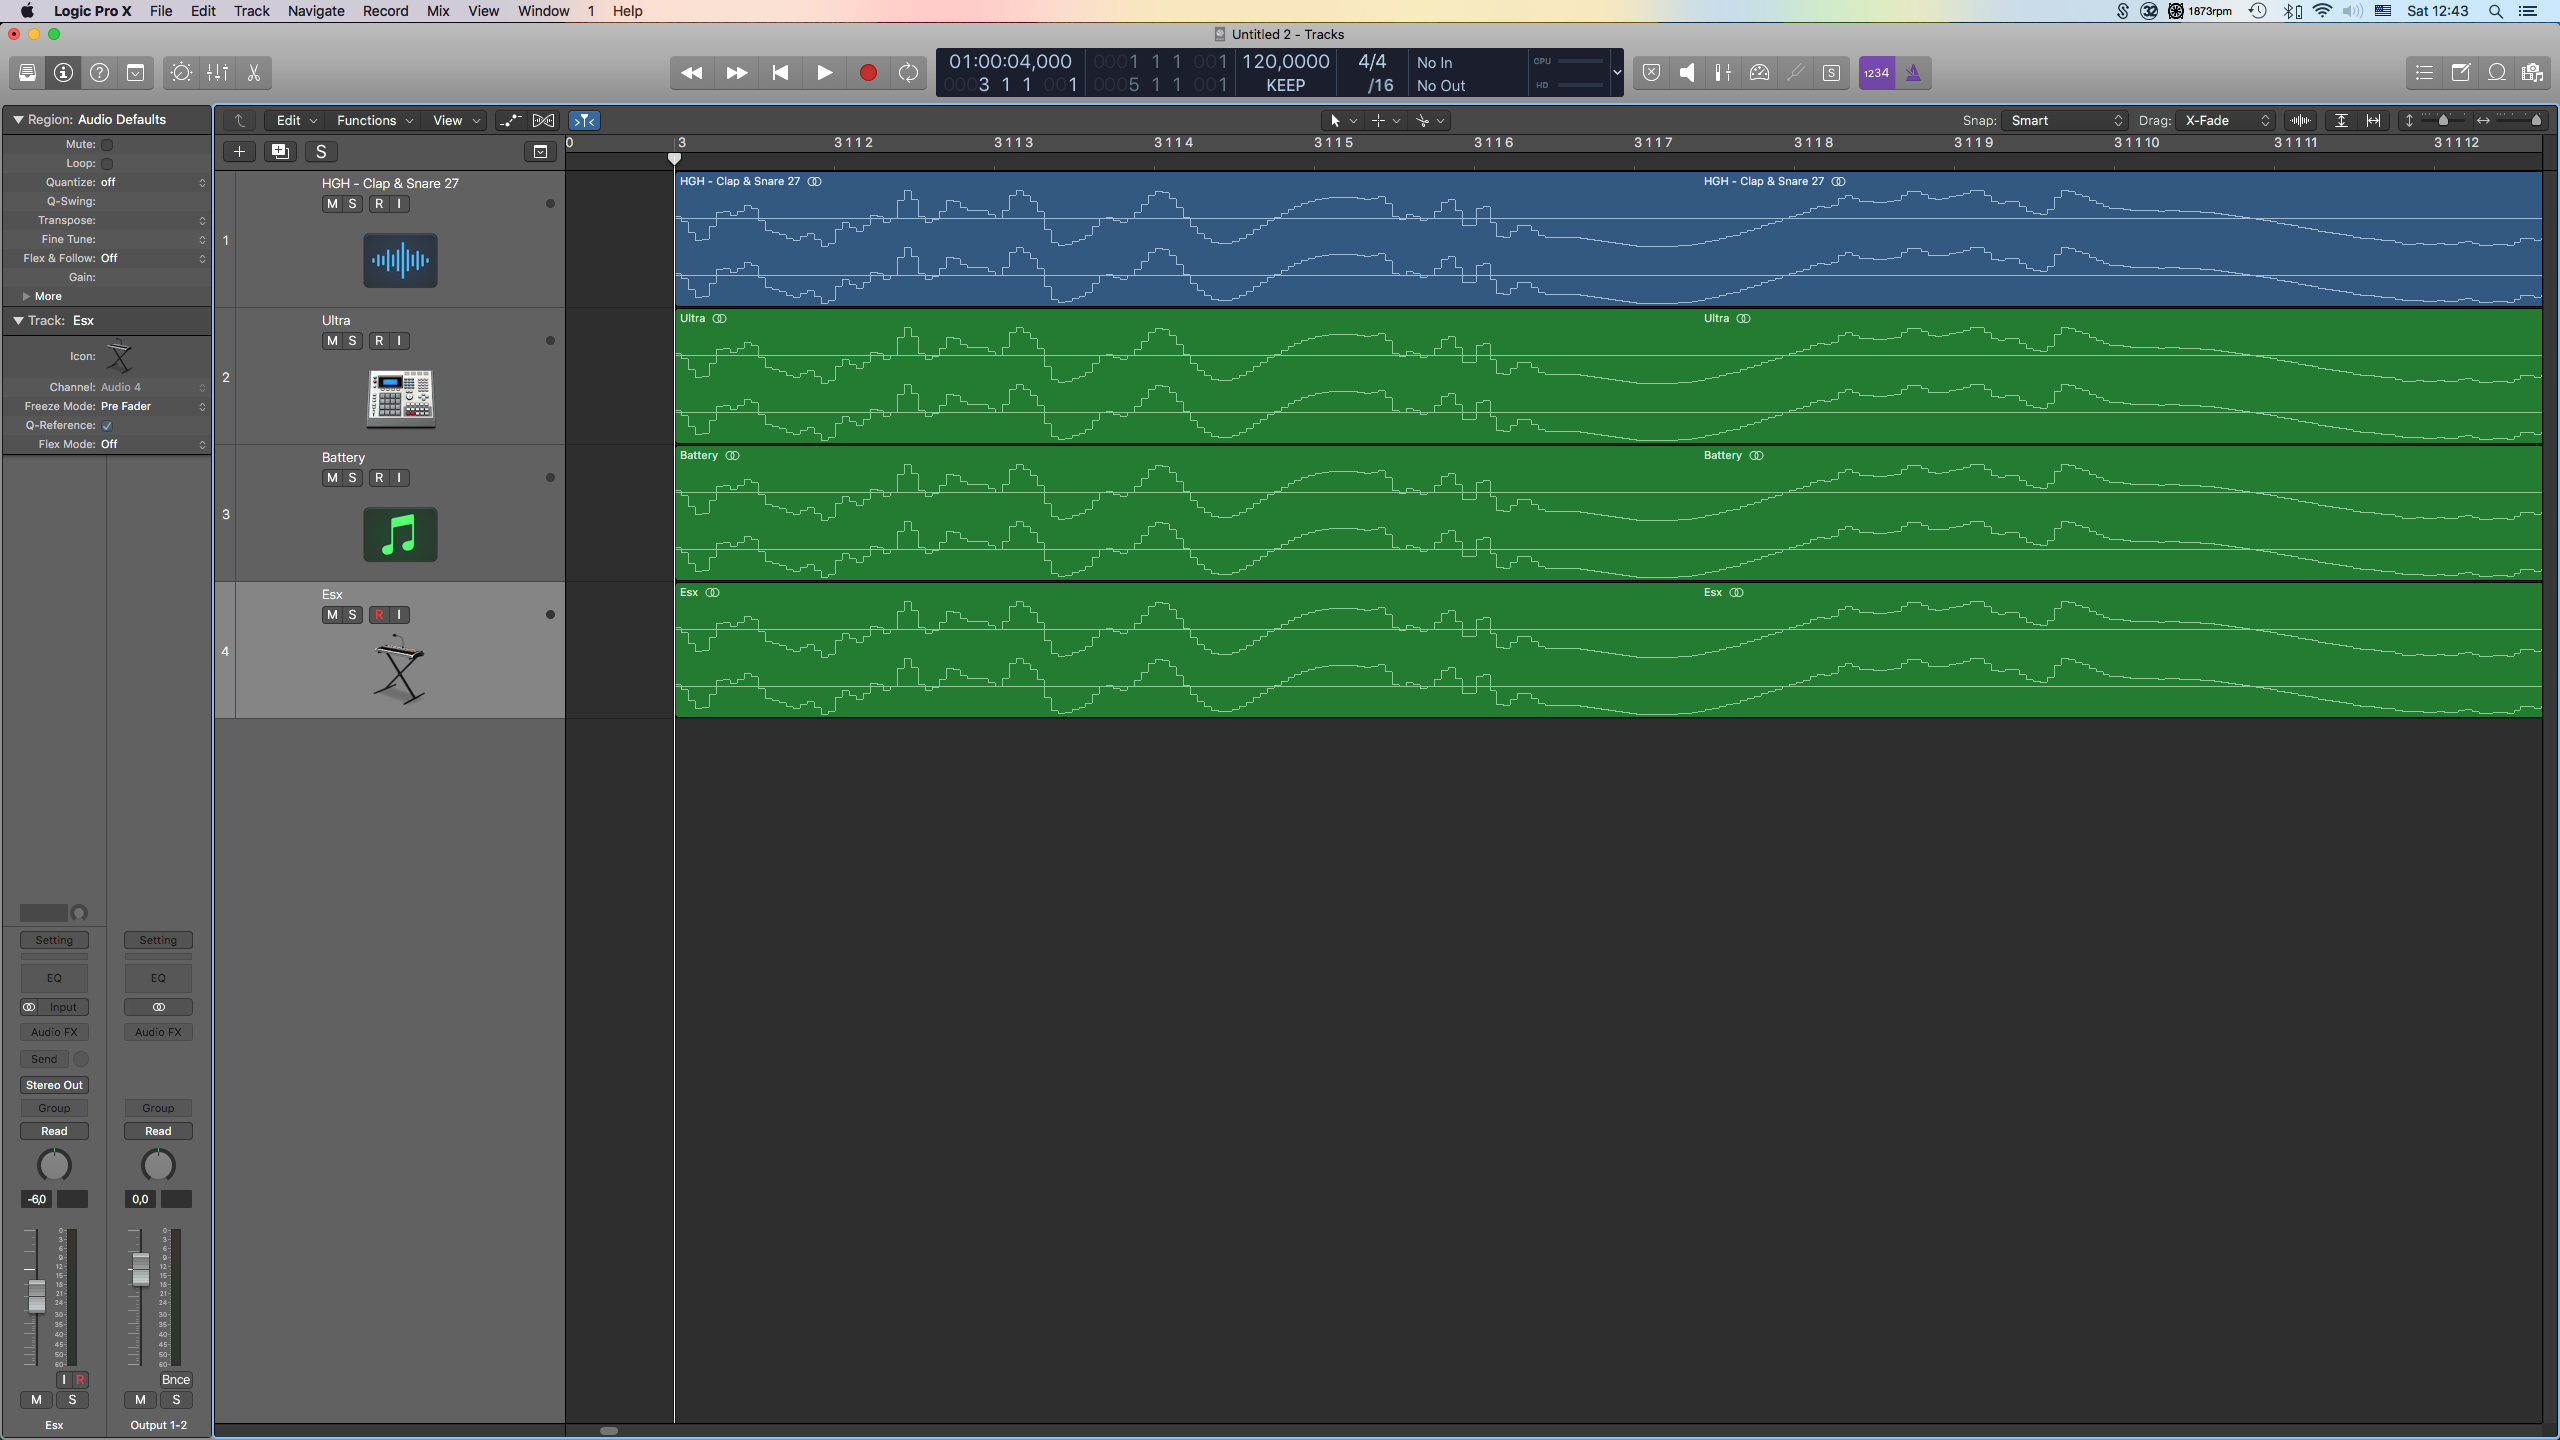Open the Drag X-Fade dropdown
Image resolution: width=2560 pixels, height=1440 pixels.
click(2227, 121)
